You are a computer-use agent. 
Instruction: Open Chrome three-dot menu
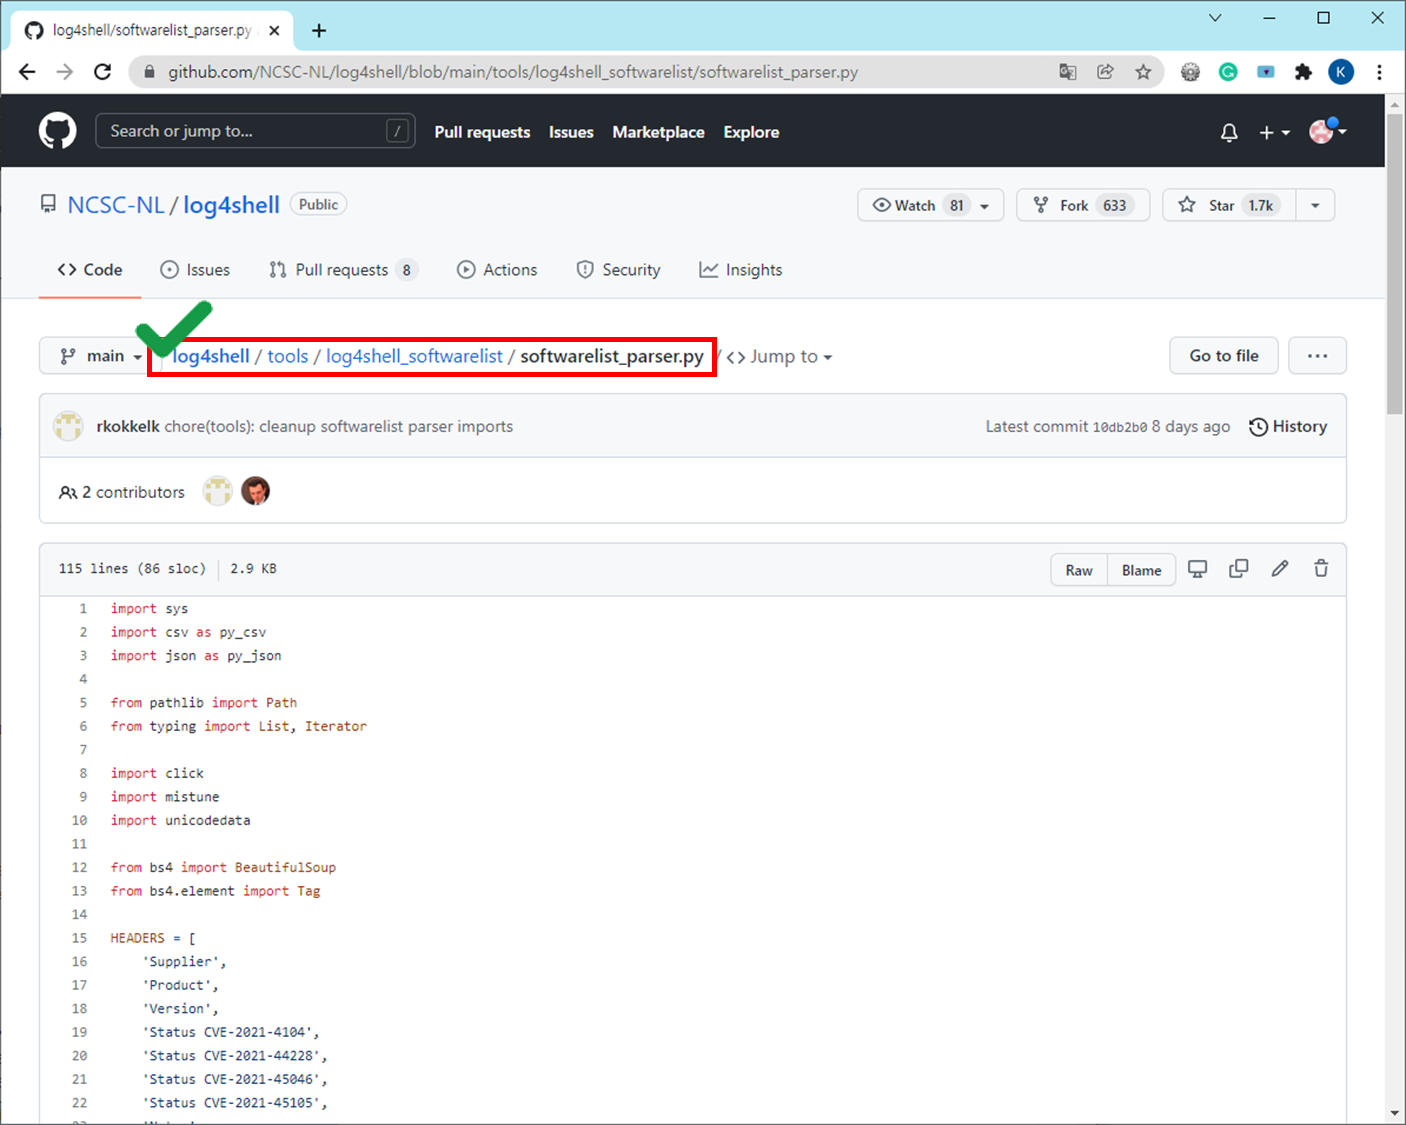click(1379, 72)
